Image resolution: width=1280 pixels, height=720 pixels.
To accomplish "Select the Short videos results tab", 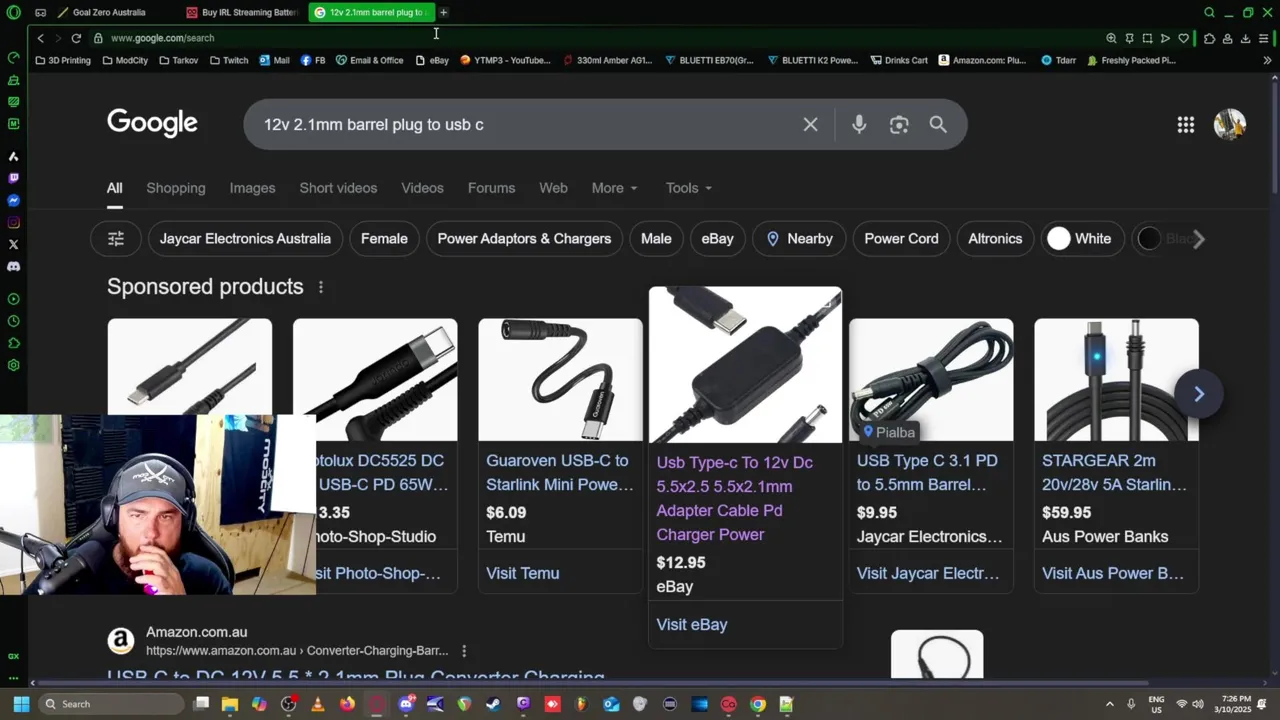I will [x=338, y=188].
